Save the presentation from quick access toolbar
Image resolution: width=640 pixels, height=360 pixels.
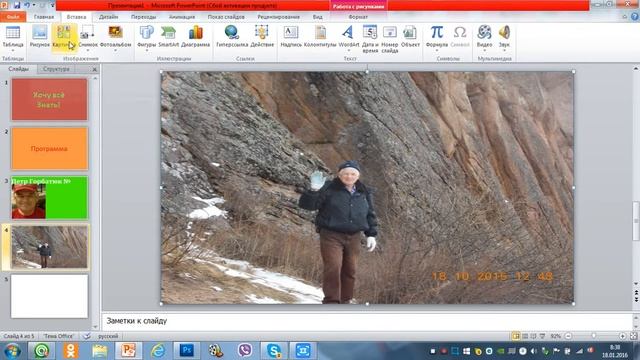coord(17,5)
